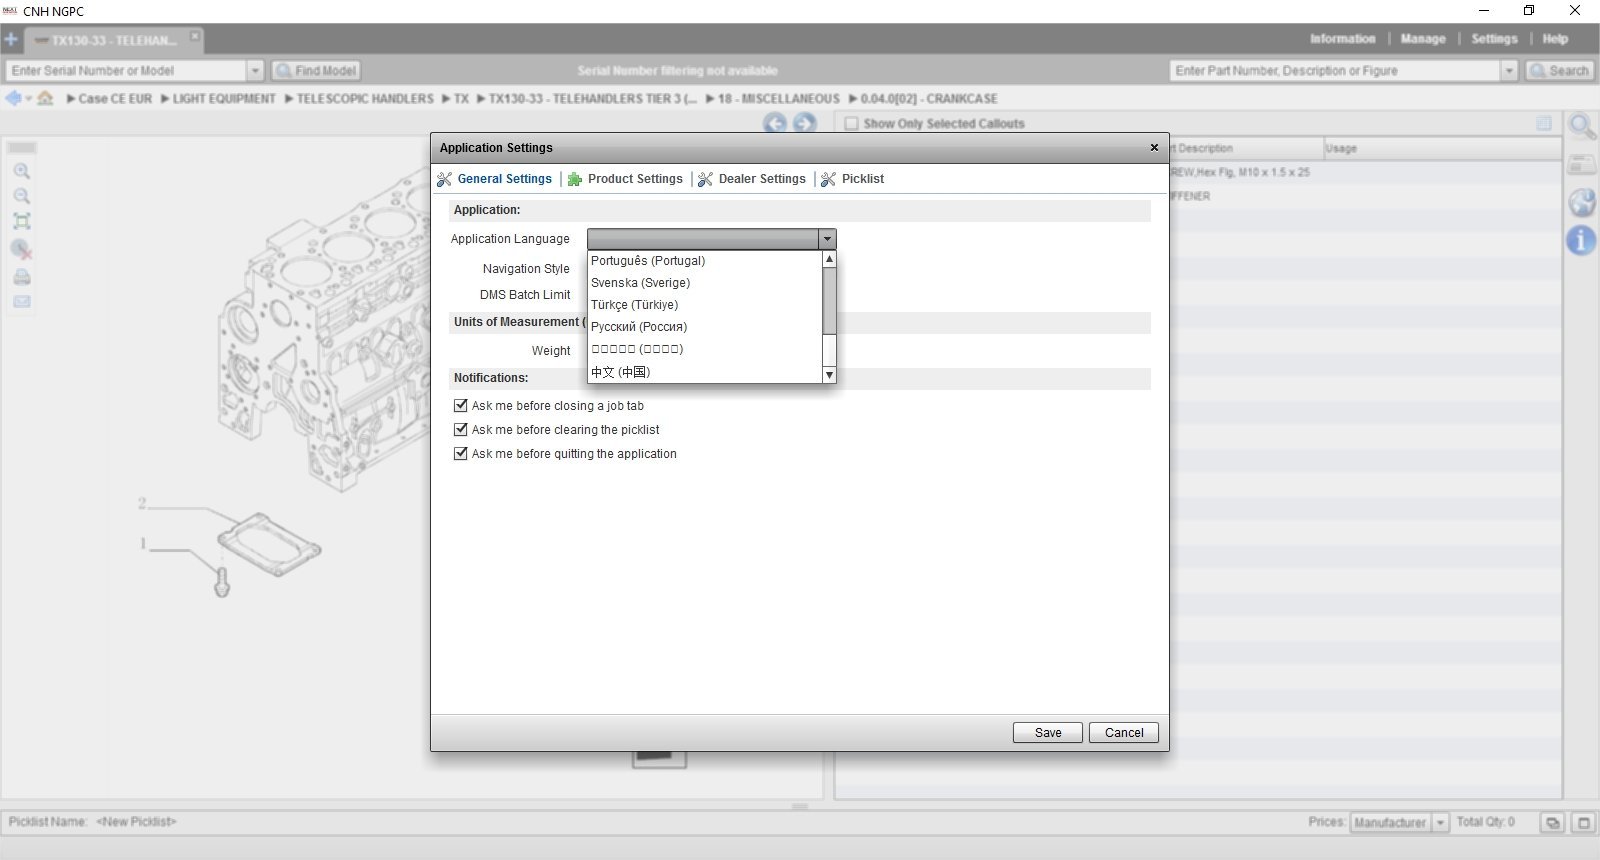
Task: Click the Part Number search field
Action: click(x=1335, y=71)
